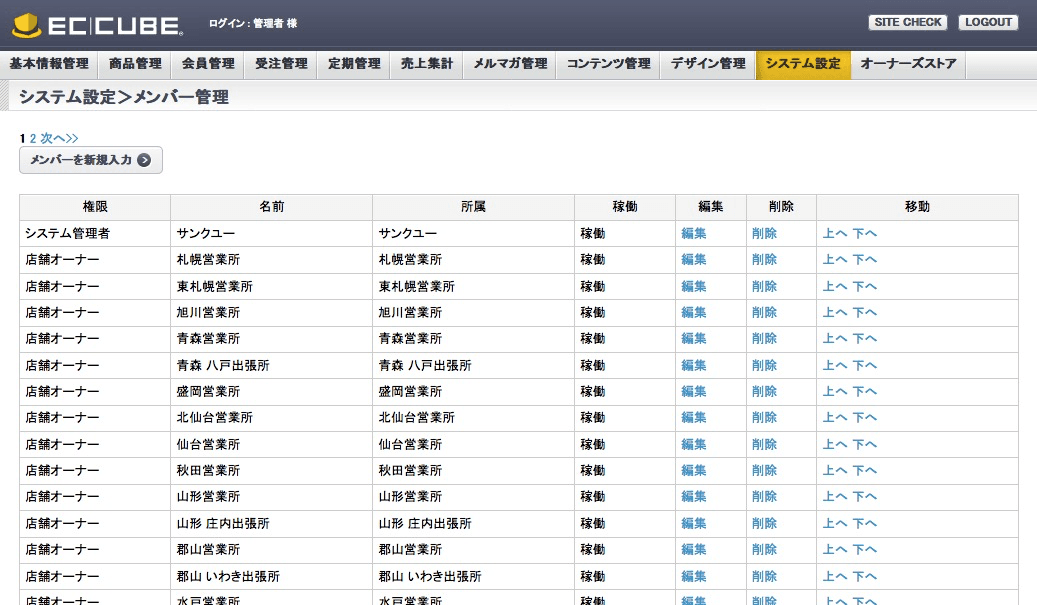This screenshot has height=605, width=1037.
Task: Open the 商品管理 menu tab
Action: coord(135,64)
